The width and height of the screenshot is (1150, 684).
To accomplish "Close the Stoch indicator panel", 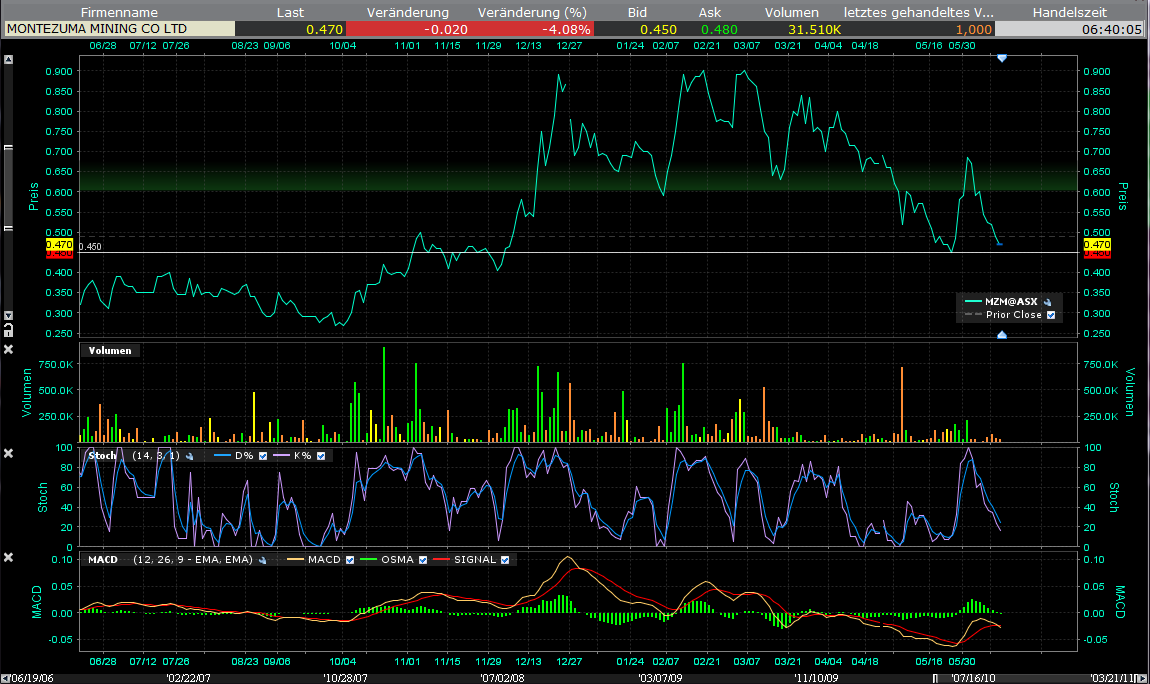I will coord(9,454).
